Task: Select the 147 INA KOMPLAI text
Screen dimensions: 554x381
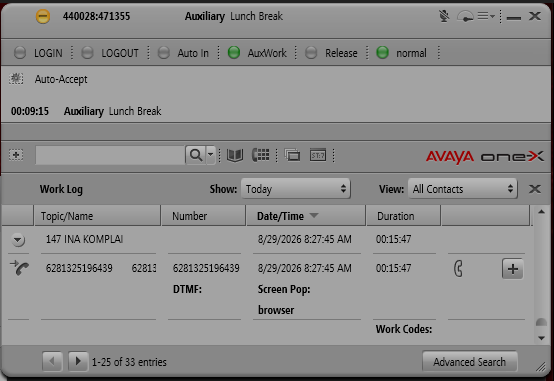Action: 84,239
